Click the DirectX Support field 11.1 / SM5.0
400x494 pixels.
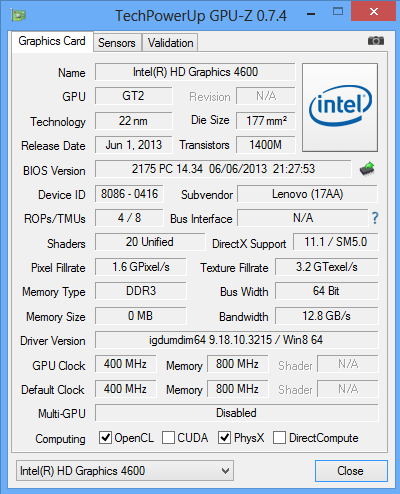pos(336,242)
